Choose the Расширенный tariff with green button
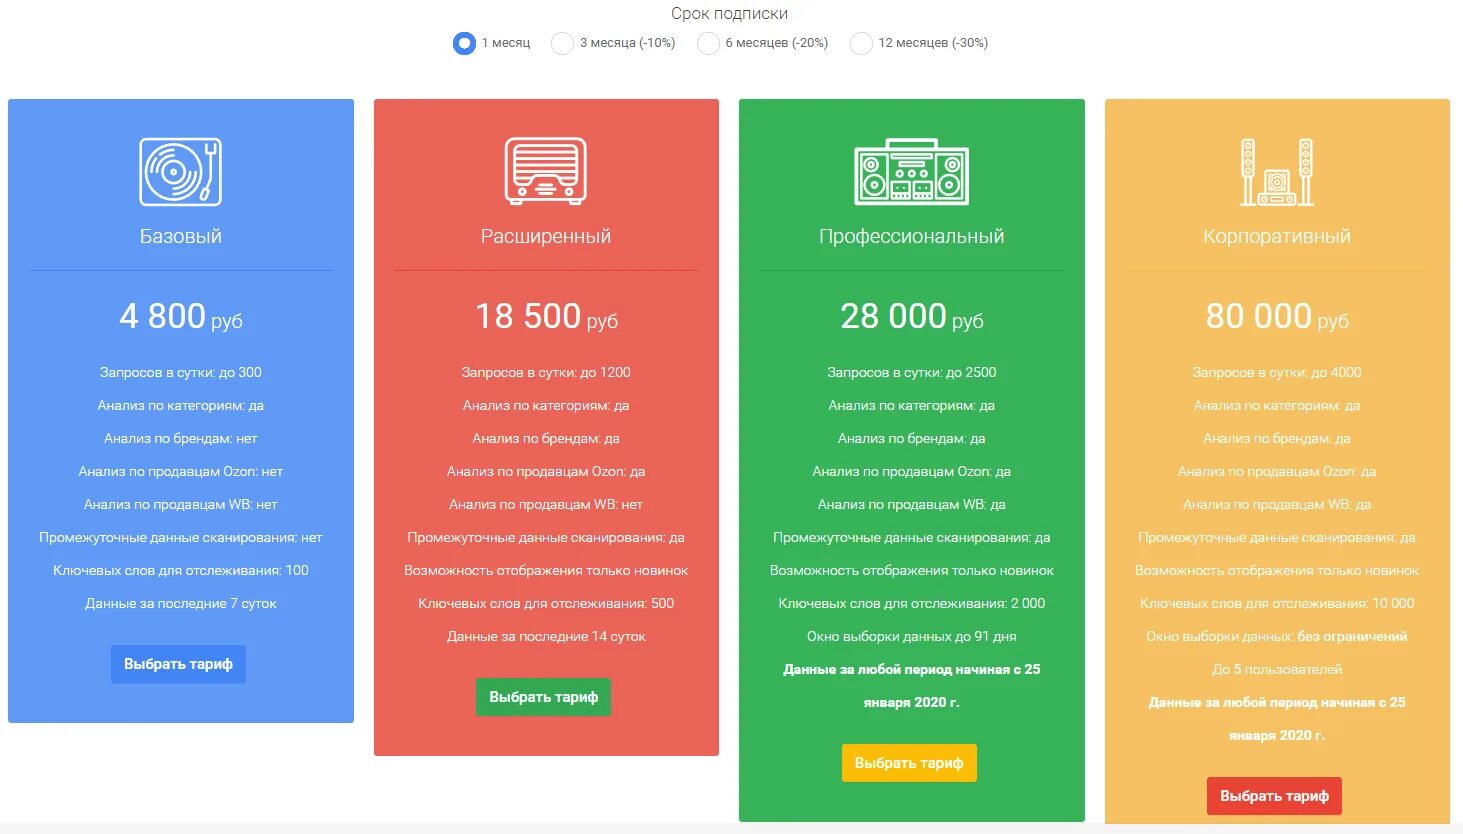 (x=543, y=697)
